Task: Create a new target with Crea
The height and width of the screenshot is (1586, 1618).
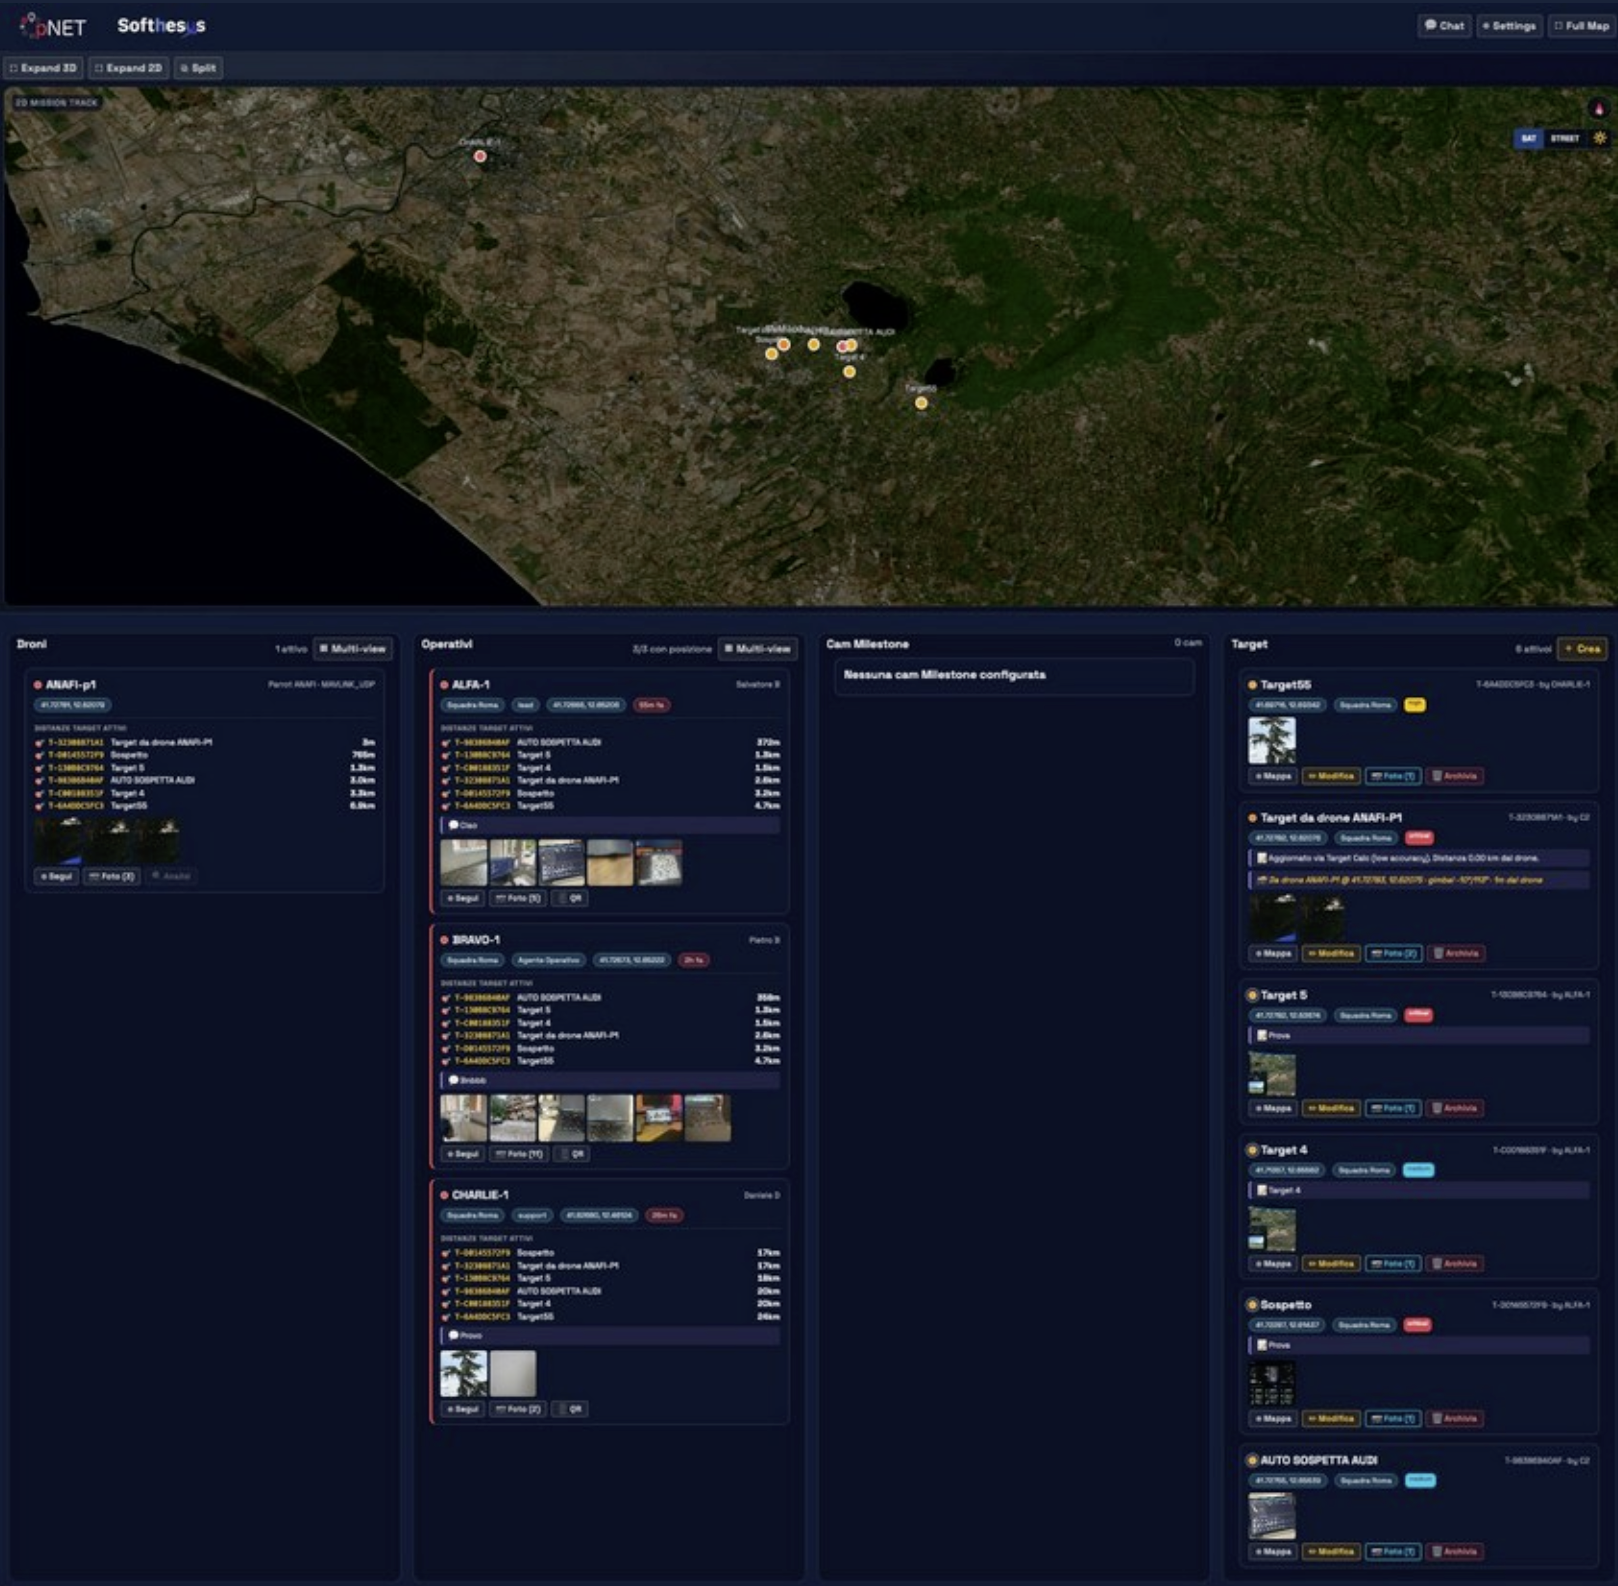Action: pos(1582,648)
